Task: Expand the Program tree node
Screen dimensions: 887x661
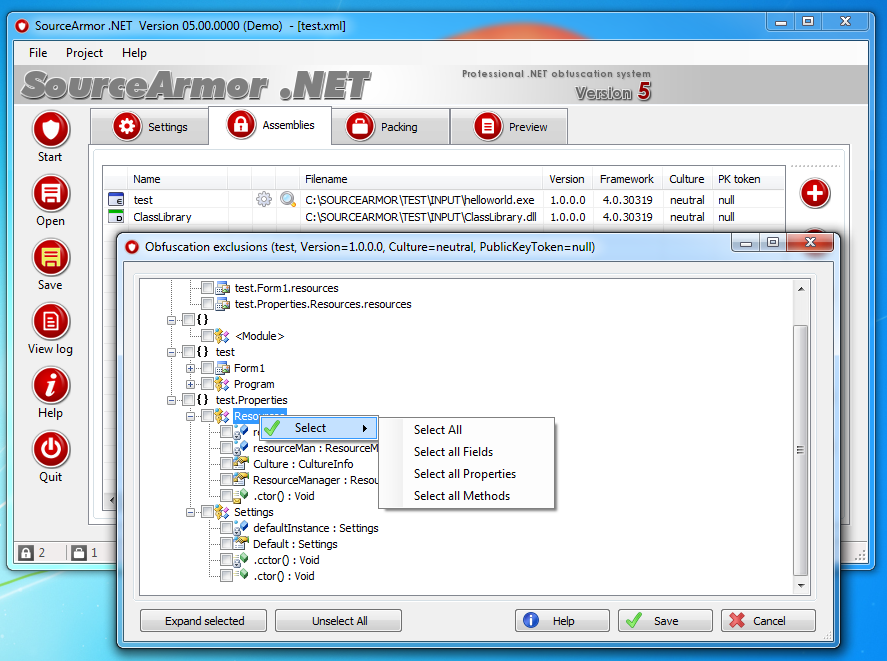Action: click(191, 384)
